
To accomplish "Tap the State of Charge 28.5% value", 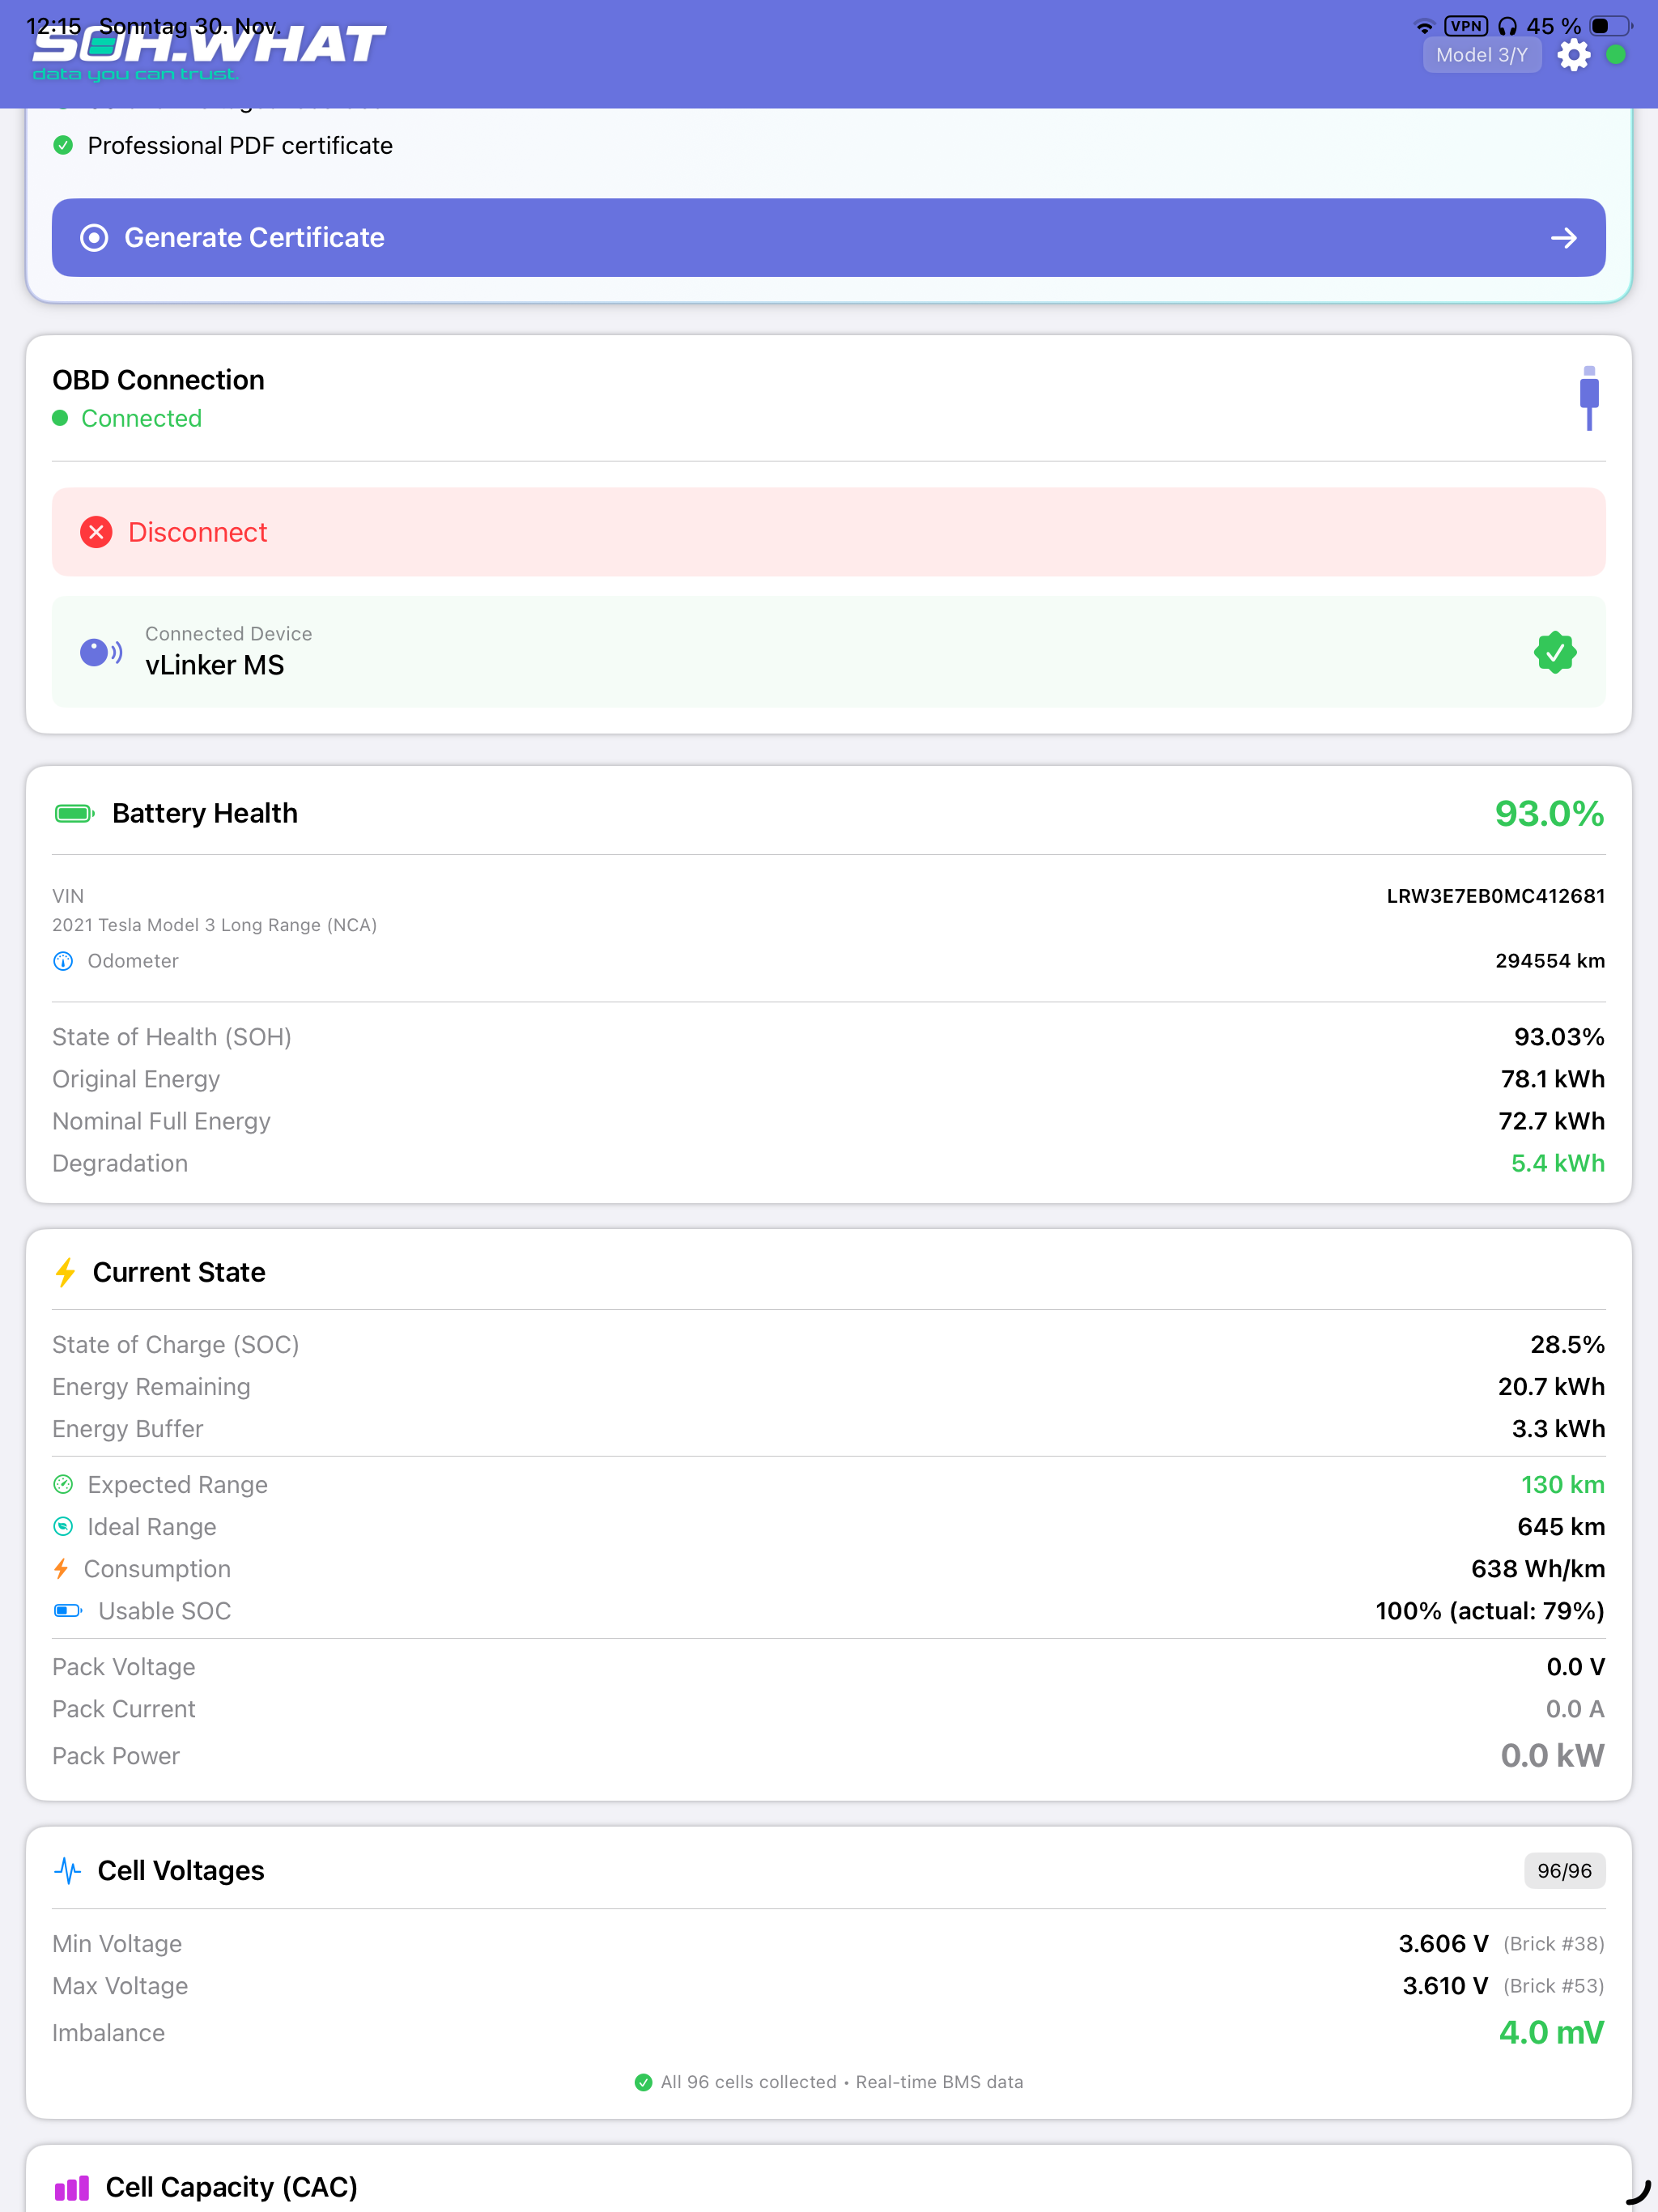I will pos(1568,1345).
